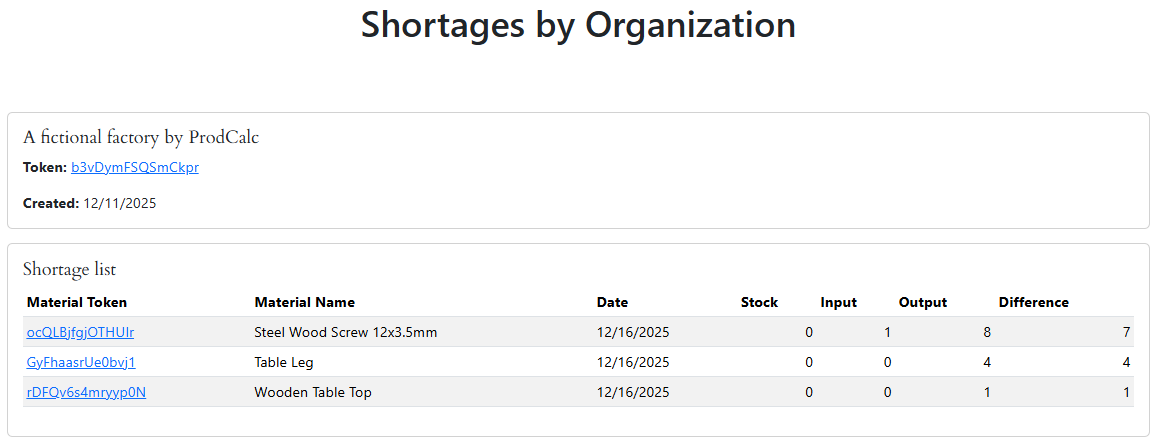The width and height of the screenshot is (1157, 441).
Task: Open the Table Leg material token link
Action: (x=81, y=362)
